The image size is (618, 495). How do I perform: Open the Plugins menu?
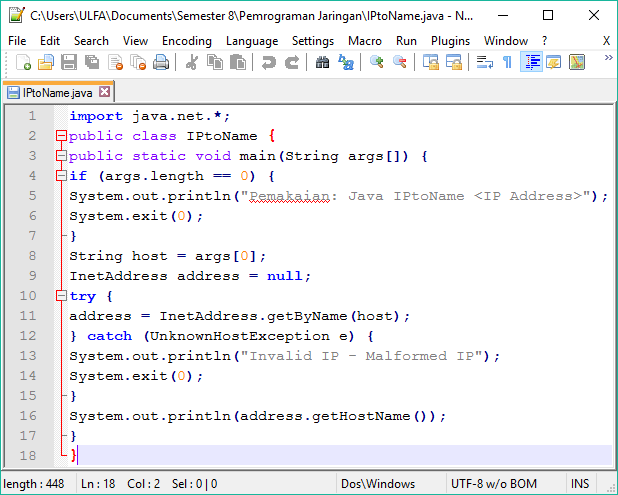point(450,41)
